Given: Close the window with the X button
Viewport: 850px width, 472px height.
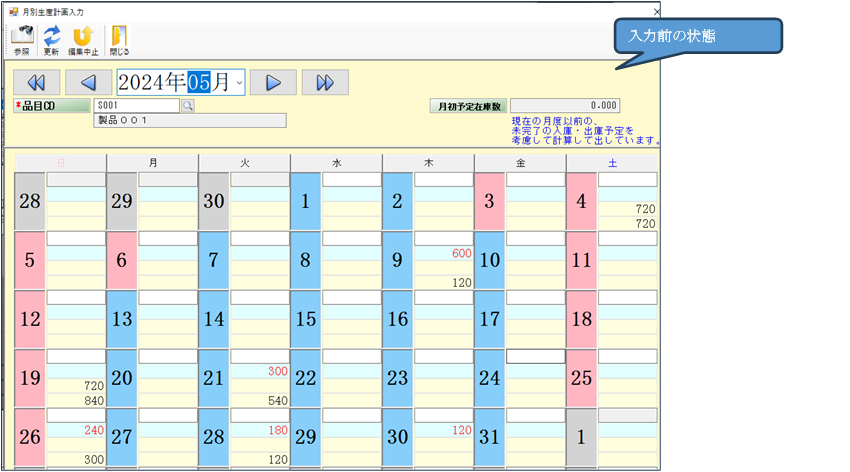Looking at the screenshot, I should click(x=656, y=11).
